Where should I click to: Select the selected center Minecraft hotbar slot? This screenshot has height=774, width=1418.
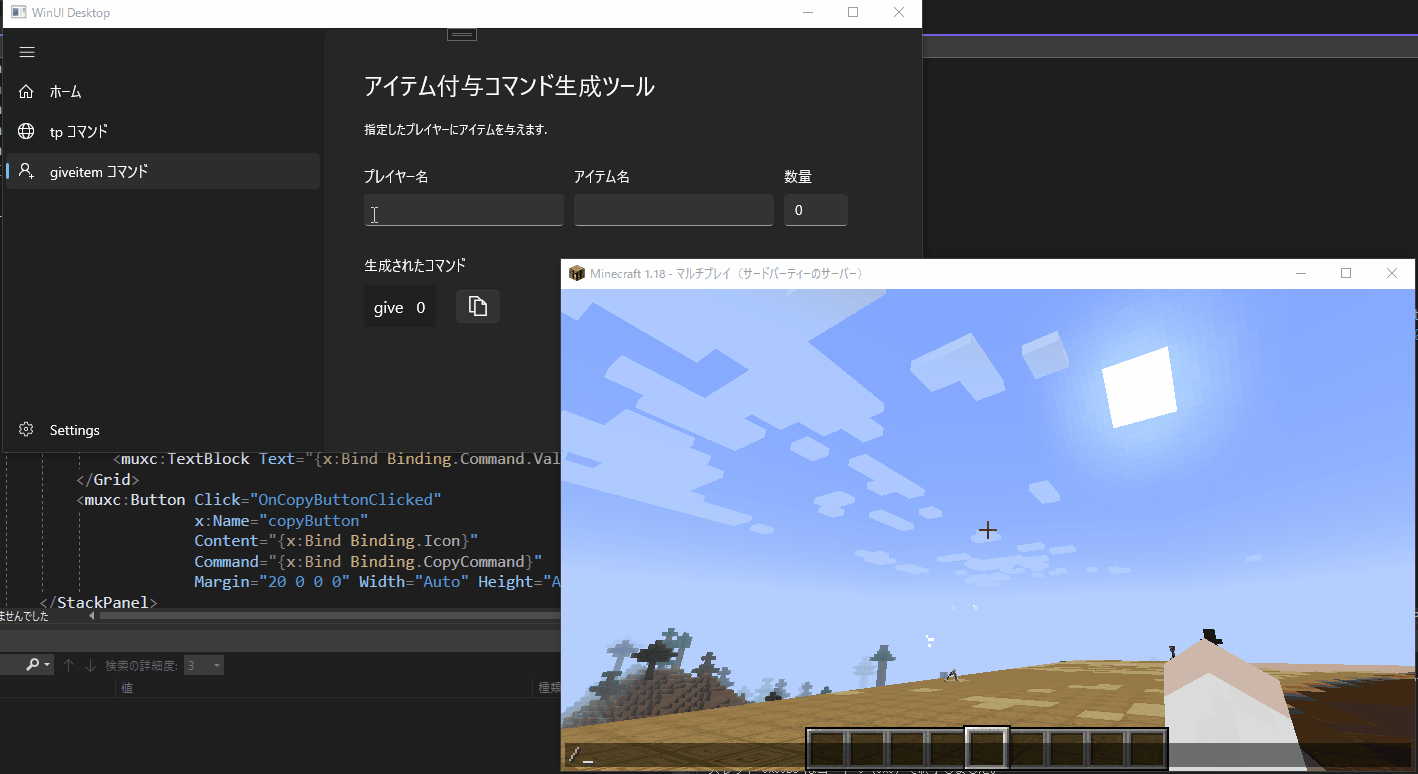pyautogui.click(x=987, y=749)
